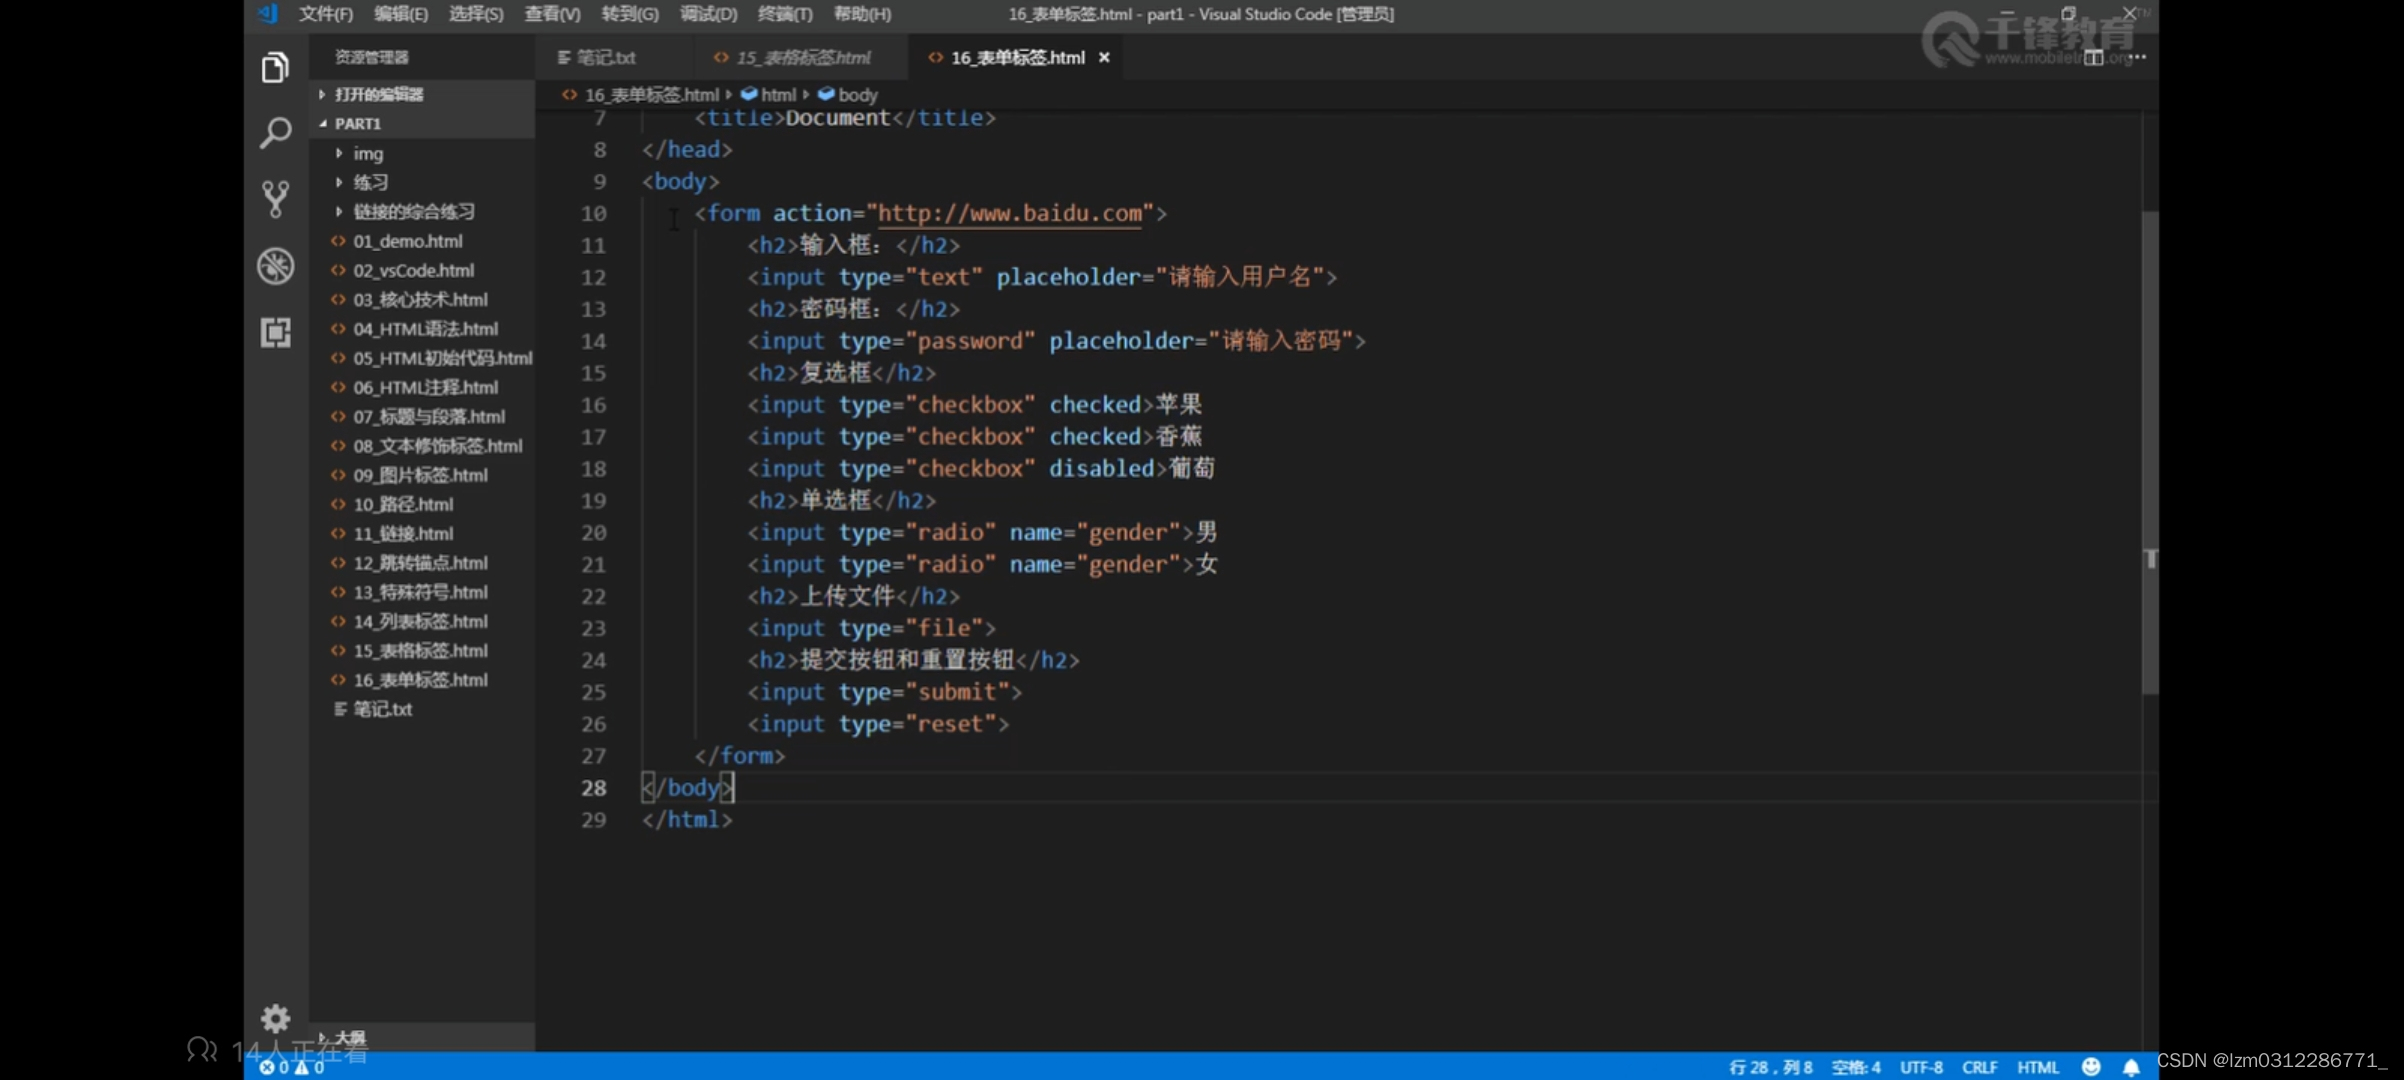The width and height of the screenshot is (2404, 1080).
Task: Select the 16_表单标签.html editor tab
Action: [1017, 57]
